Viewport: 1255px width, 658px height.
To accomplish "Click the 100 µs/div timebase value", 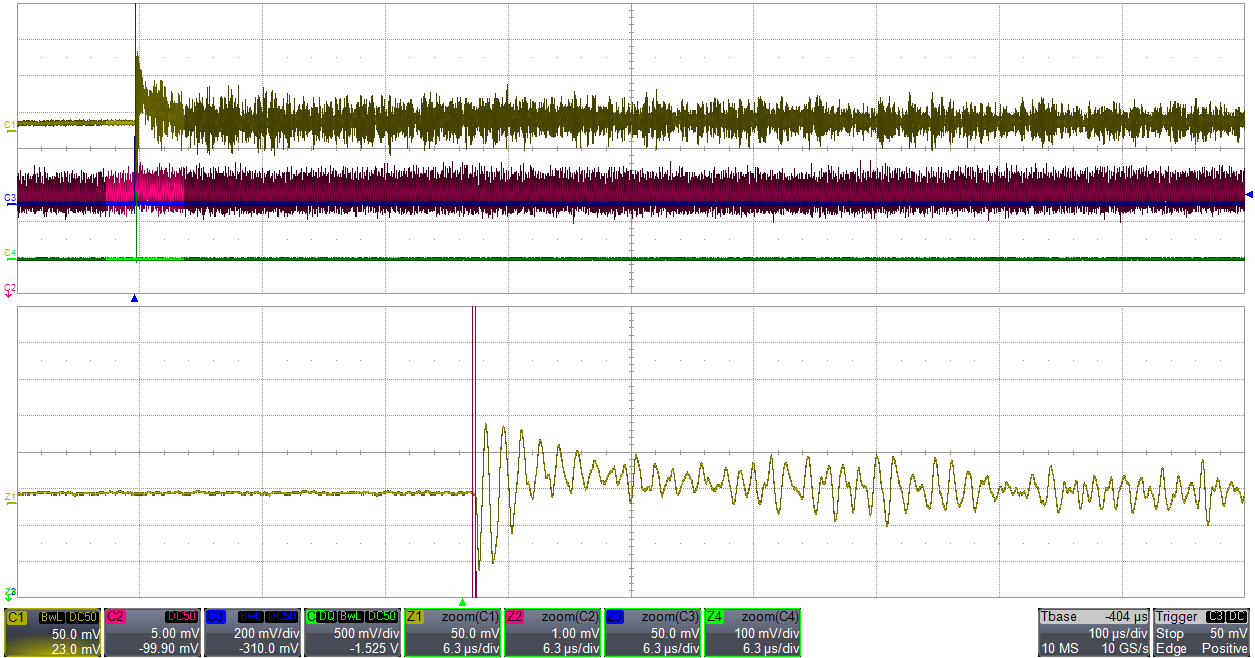I will coord(1118,634).
